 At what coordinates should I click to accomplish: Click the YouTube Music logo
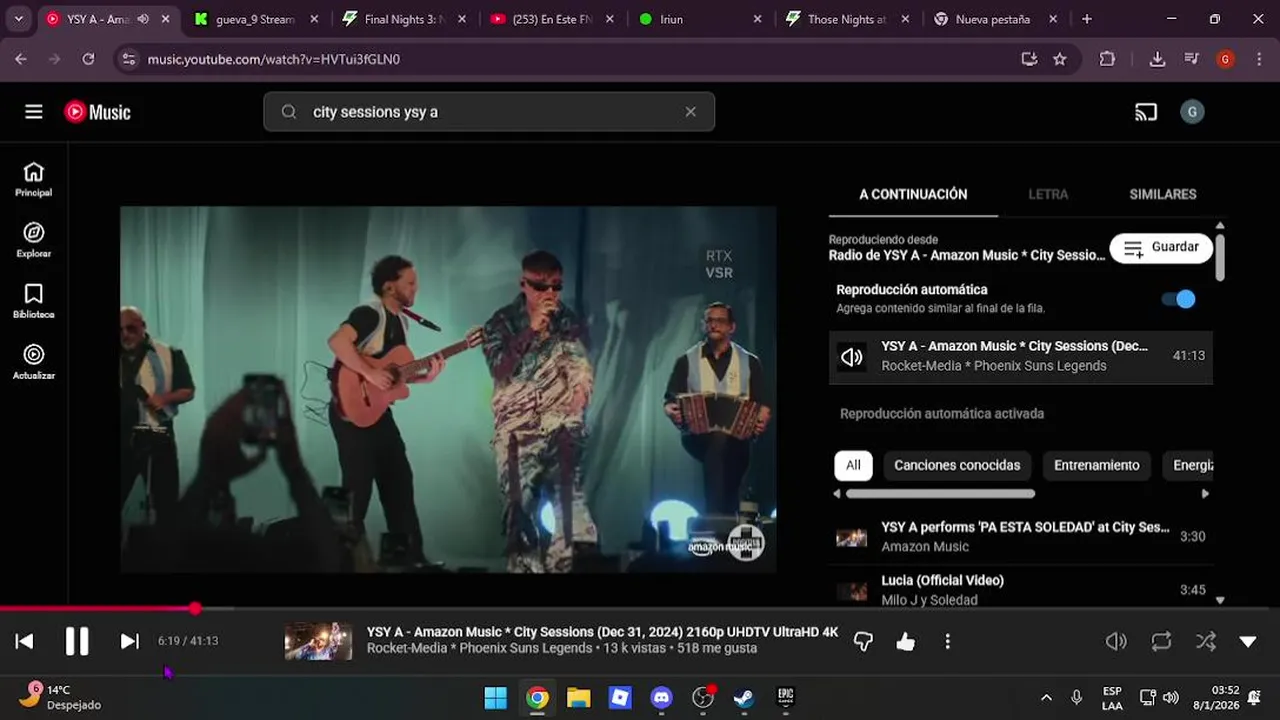(98, 112)
